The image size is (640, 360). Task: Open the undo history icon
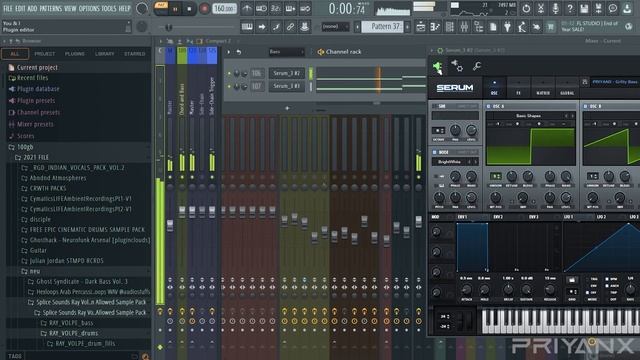click(526, 8)
